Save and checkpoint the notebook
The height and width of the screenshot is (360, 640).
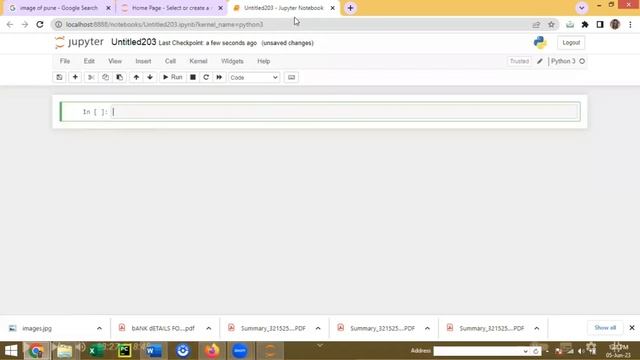(x=60, y=77)
